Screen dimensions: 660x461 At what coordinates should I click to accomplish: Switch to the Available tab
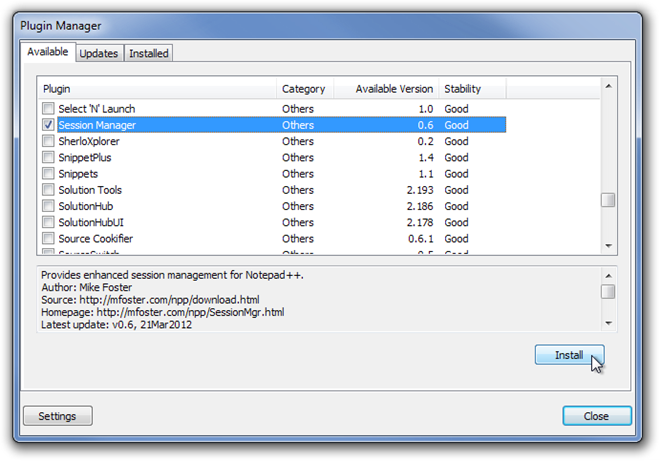tap(48, 52)
